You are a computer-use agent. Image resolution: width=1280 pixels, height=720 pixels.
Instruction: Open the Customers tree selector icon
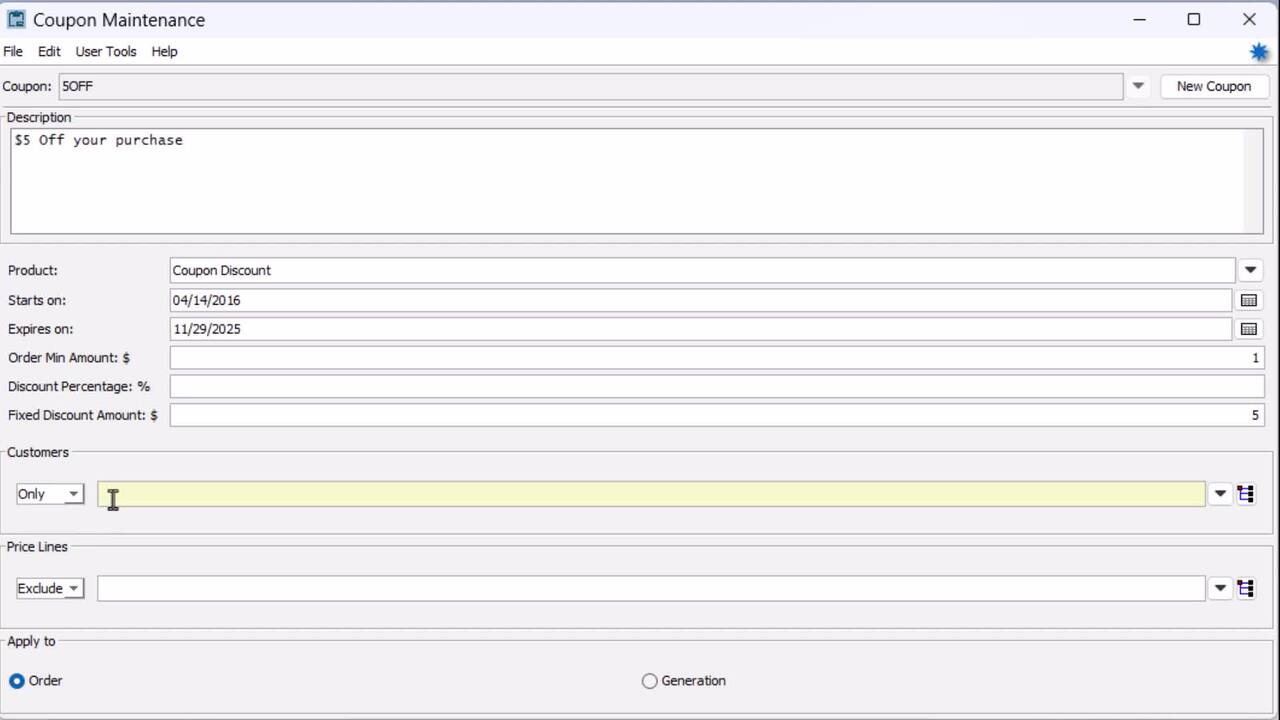coord(1246,494)
